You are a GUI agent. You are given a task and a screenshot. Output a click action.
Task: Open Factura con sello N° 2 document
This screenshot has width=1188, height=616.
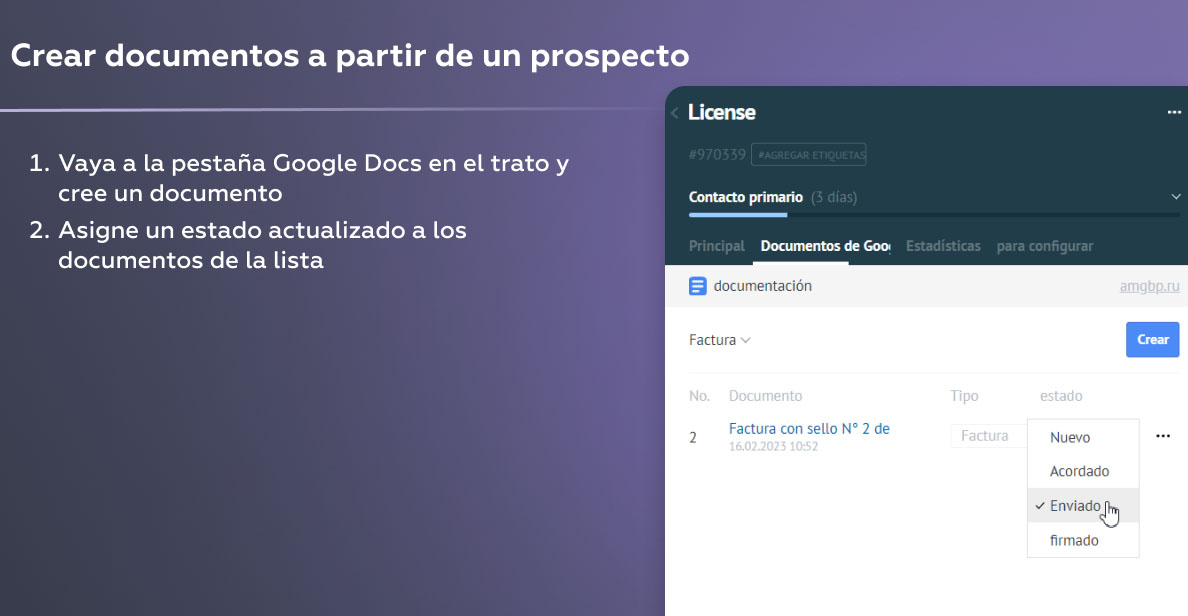coord(809,429)
